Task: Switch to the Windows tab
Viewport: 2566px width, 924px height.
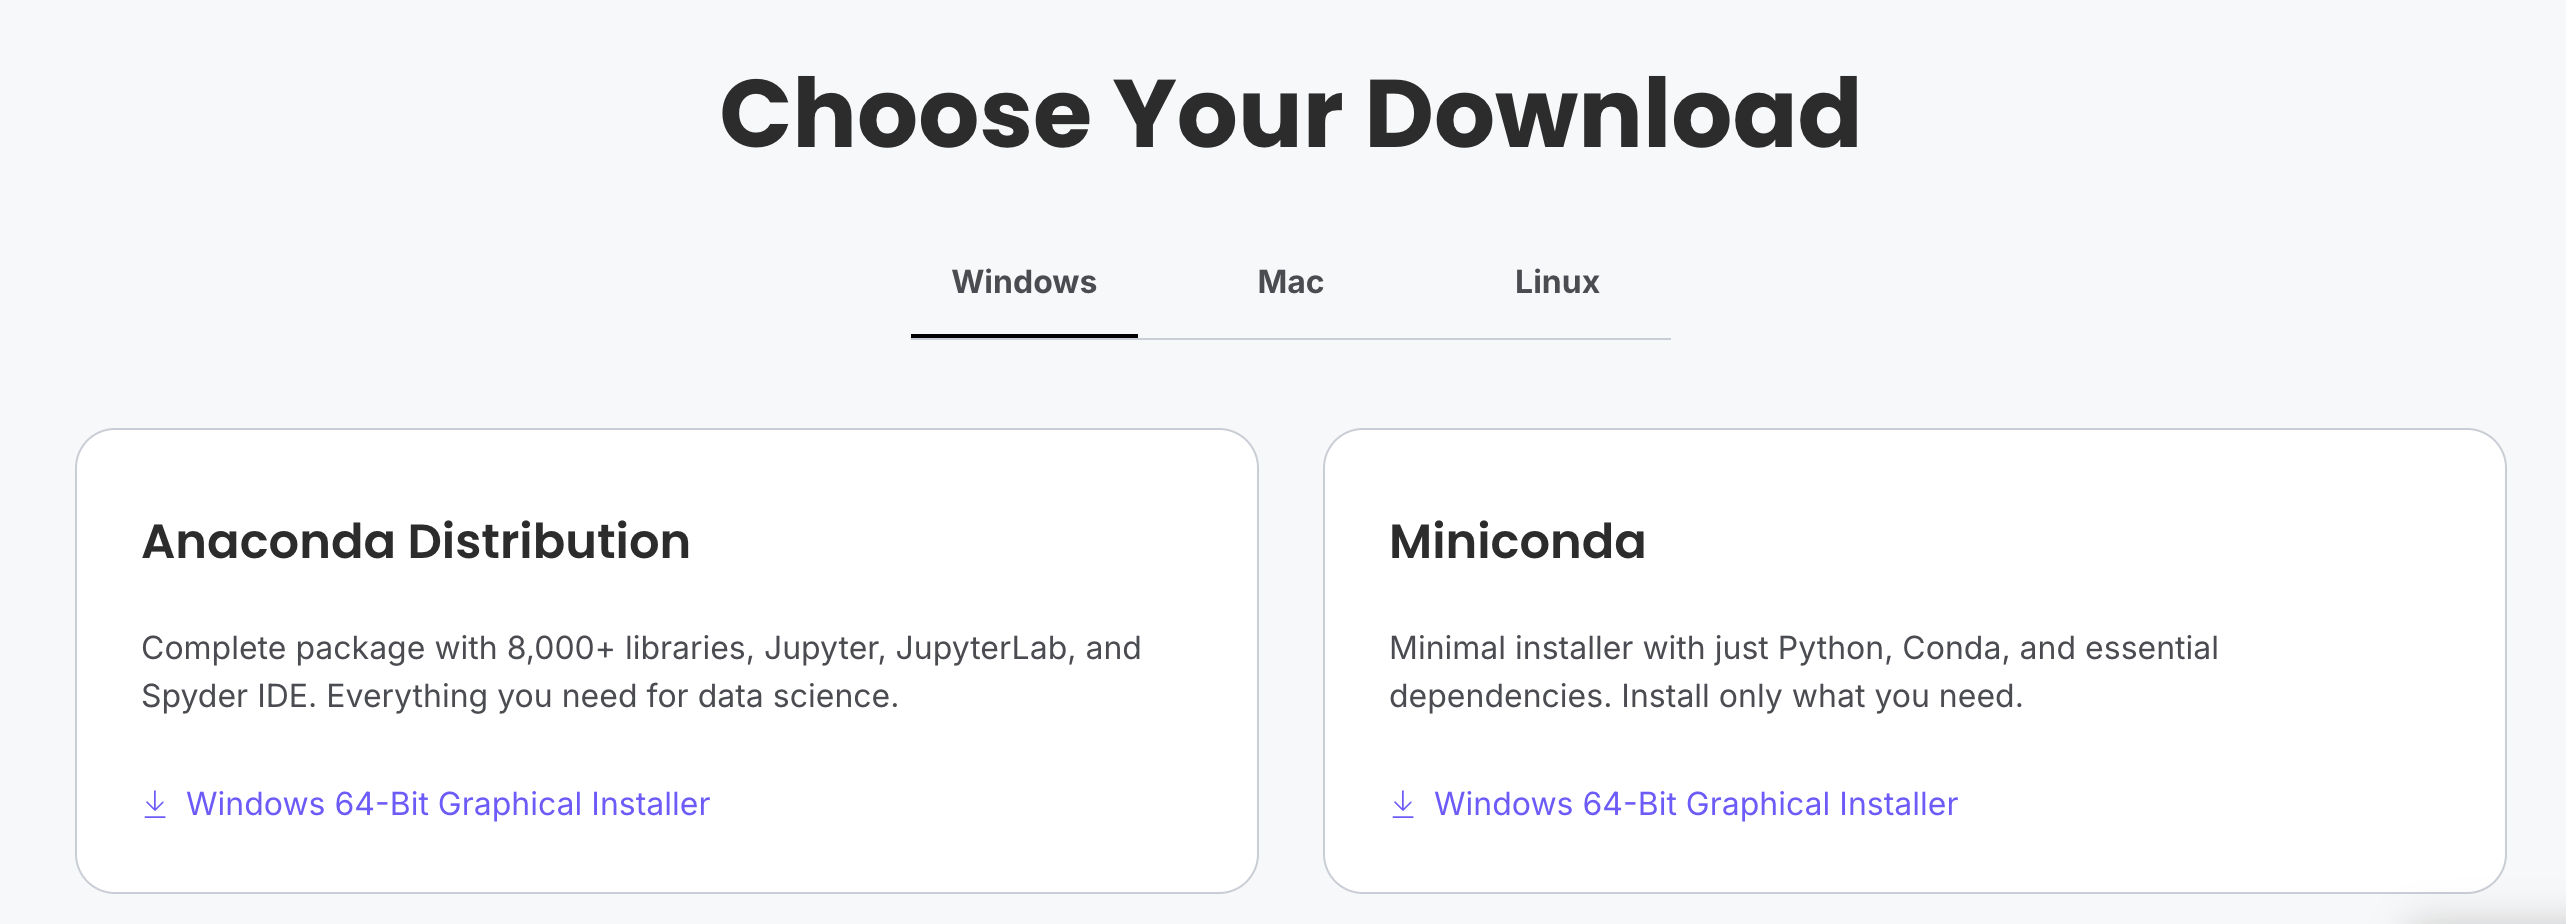Action: (x=1024, y=282)
